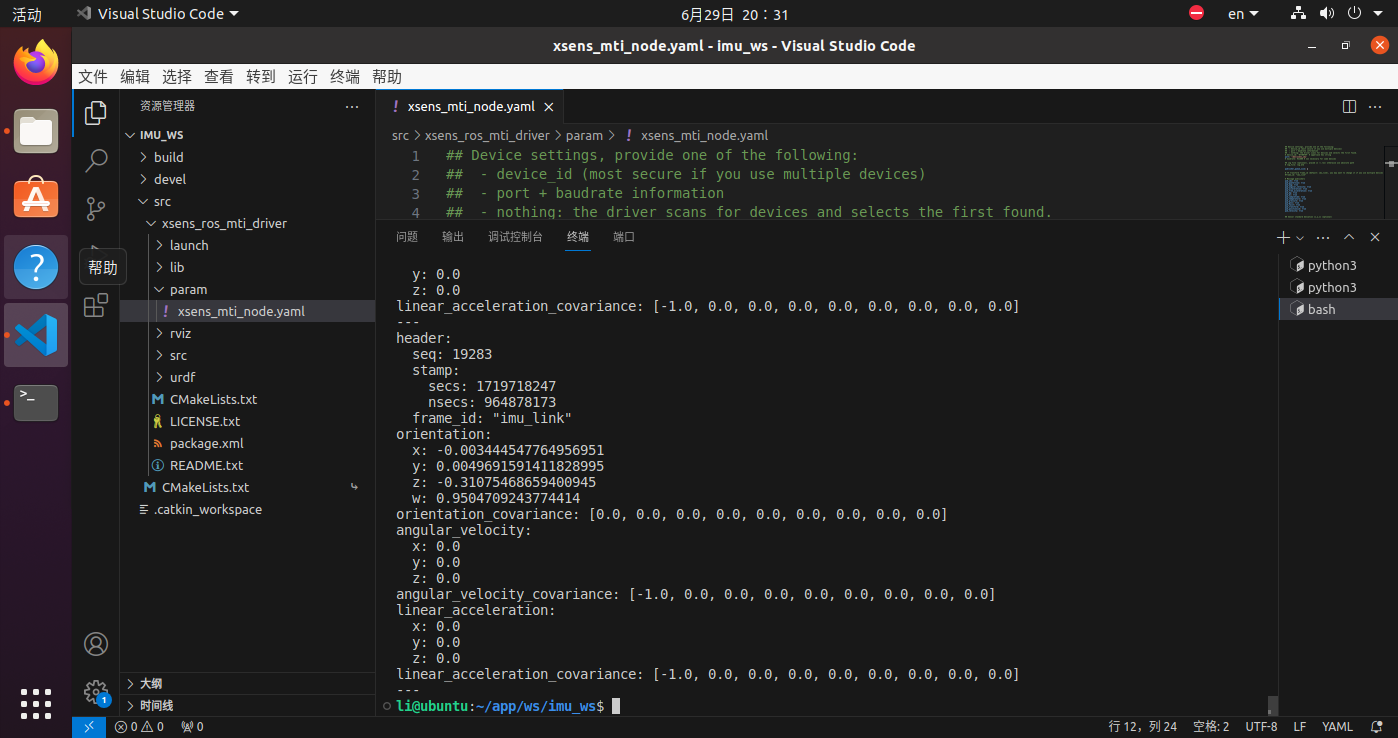The height and width of the screenshot is (738, 1398).
Task: Click the explorer more actions ellipsis
Action: point(352,106)
